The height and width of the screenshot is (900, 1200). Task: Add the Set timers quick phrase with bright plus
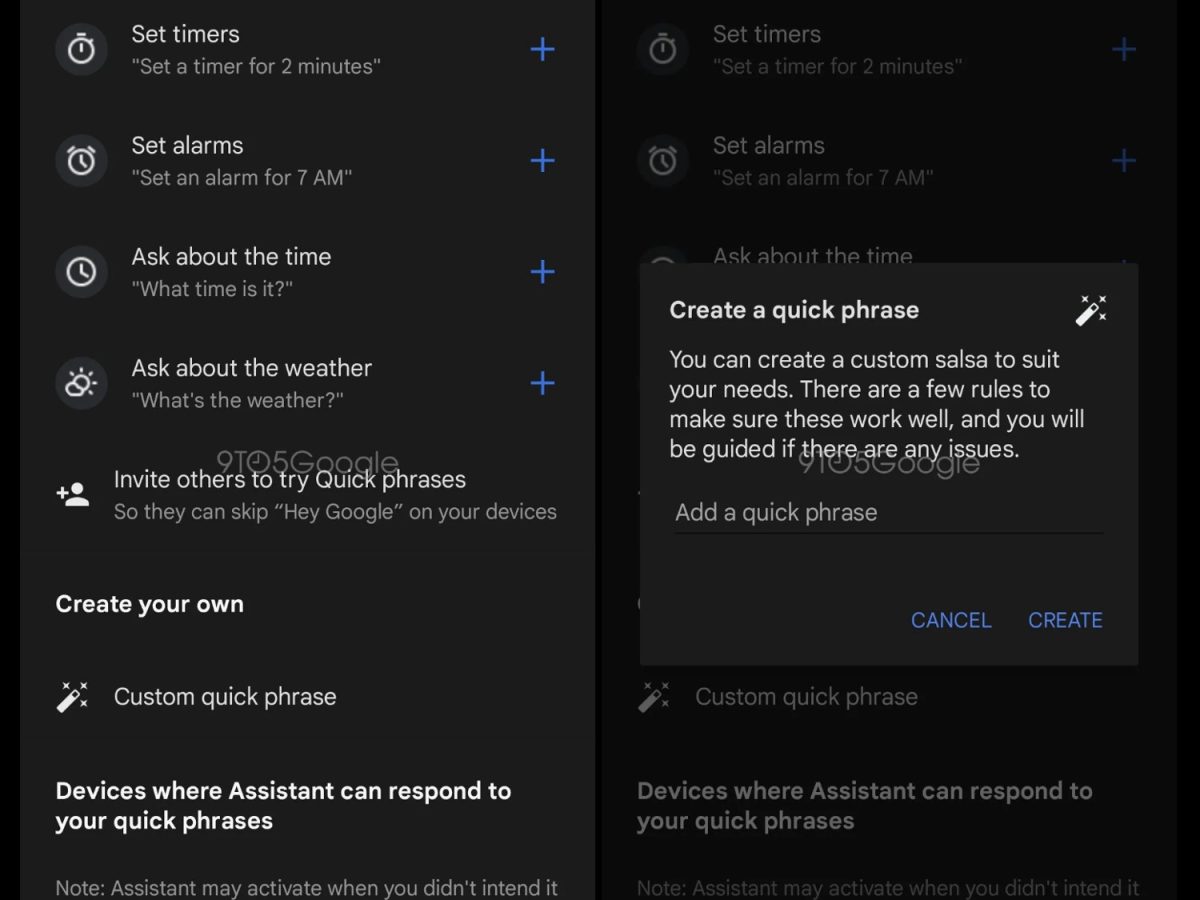pos(542,49)
